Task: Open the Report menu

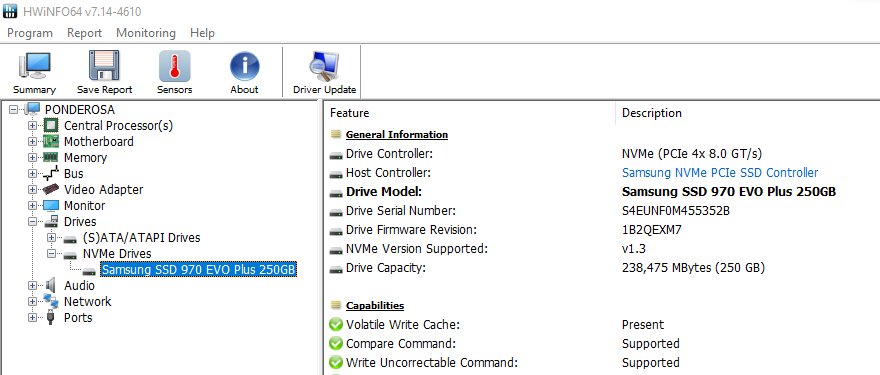Action: 84,33
